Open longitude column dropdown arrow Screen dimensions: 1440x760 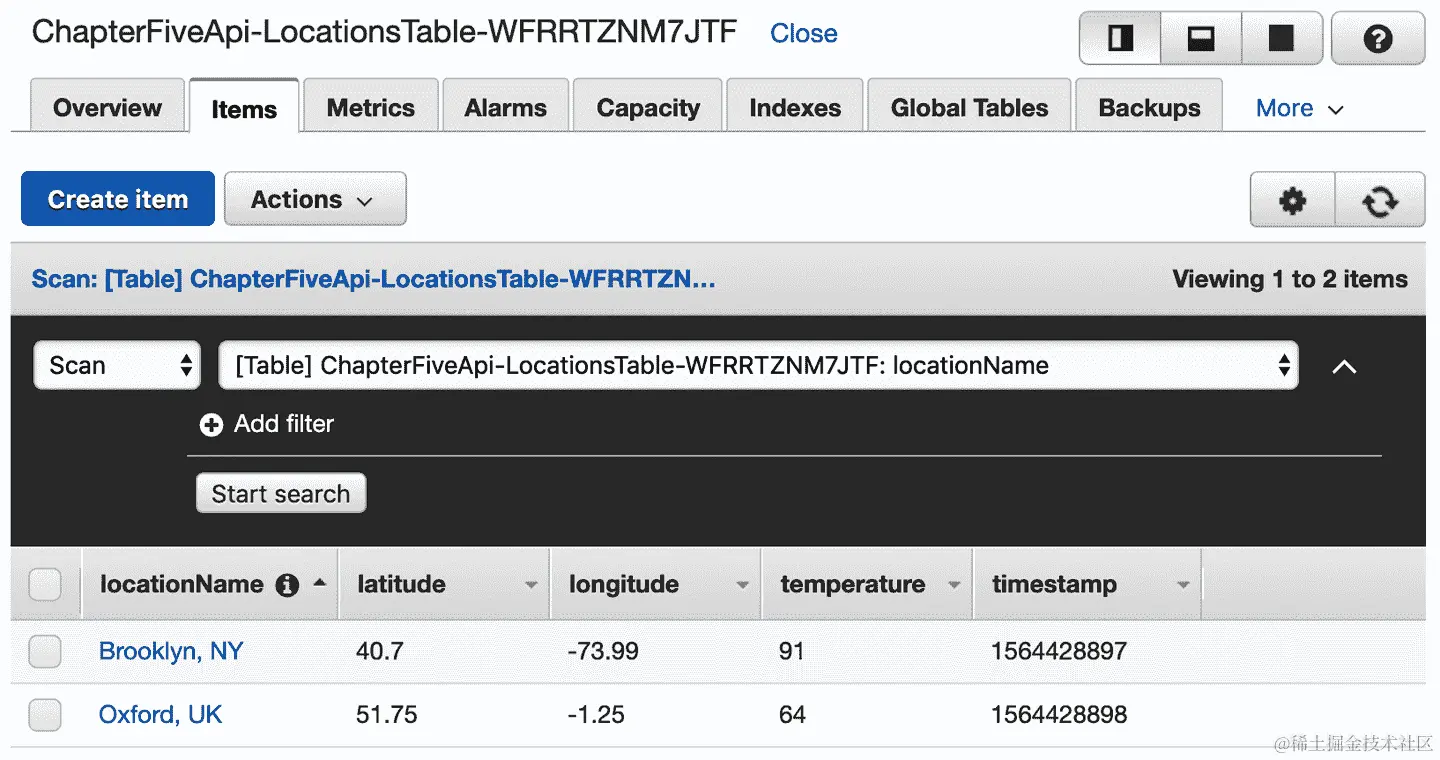coord(742,585)
